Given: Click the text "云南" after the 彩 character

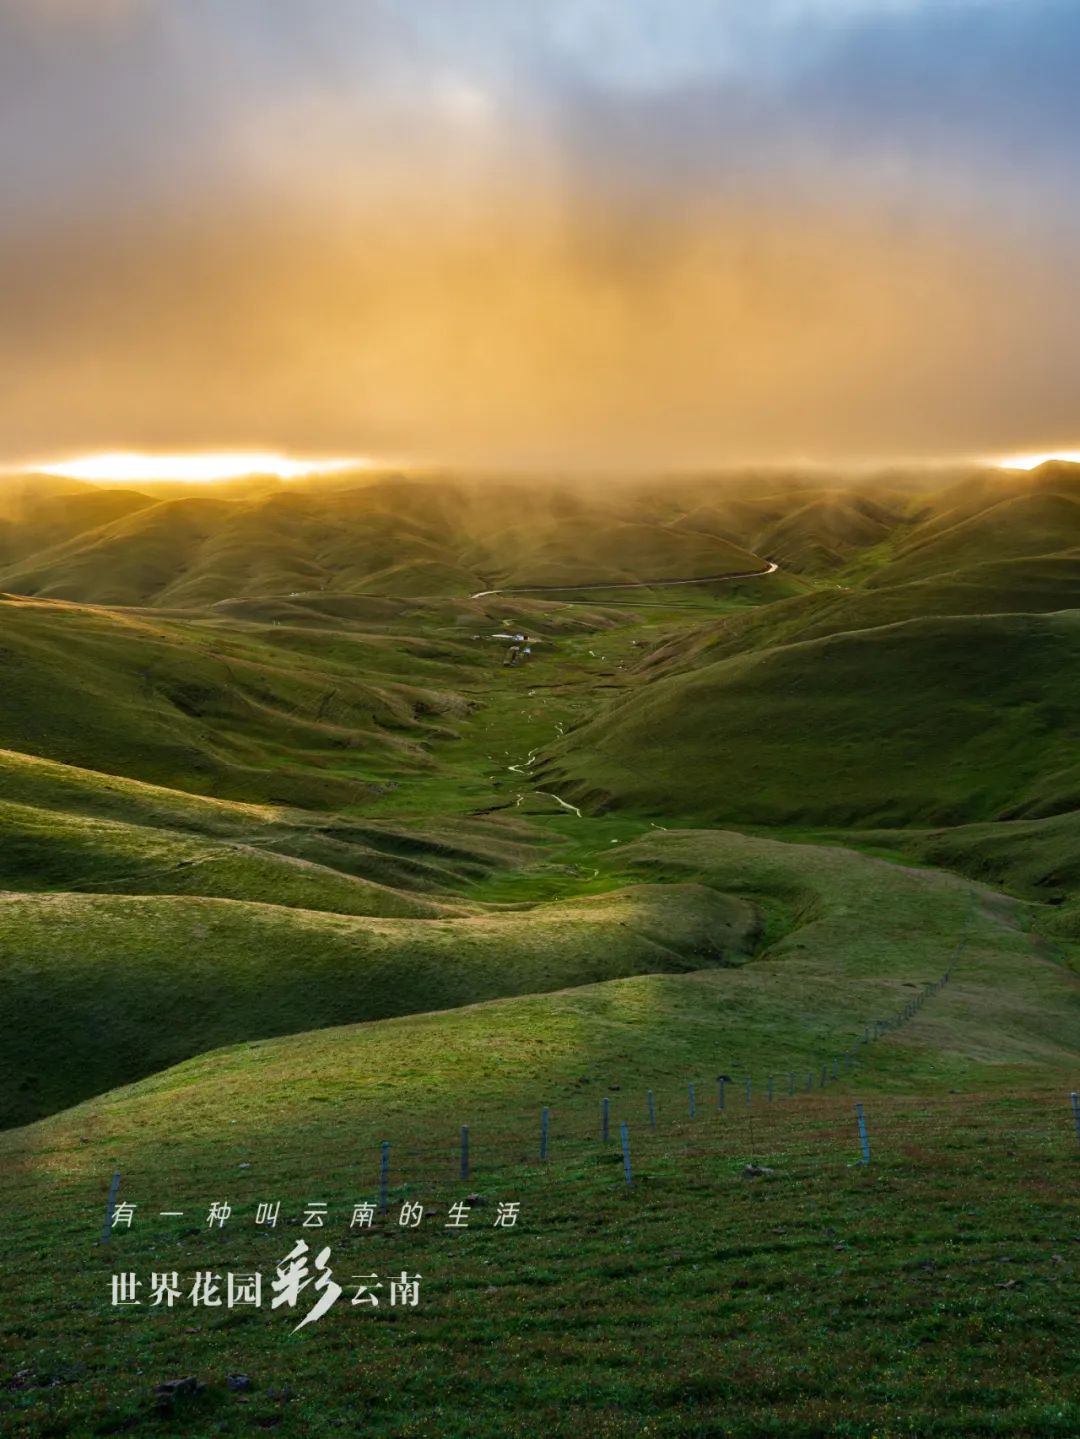Looking at the screenshot, I should pos(385,1289).
